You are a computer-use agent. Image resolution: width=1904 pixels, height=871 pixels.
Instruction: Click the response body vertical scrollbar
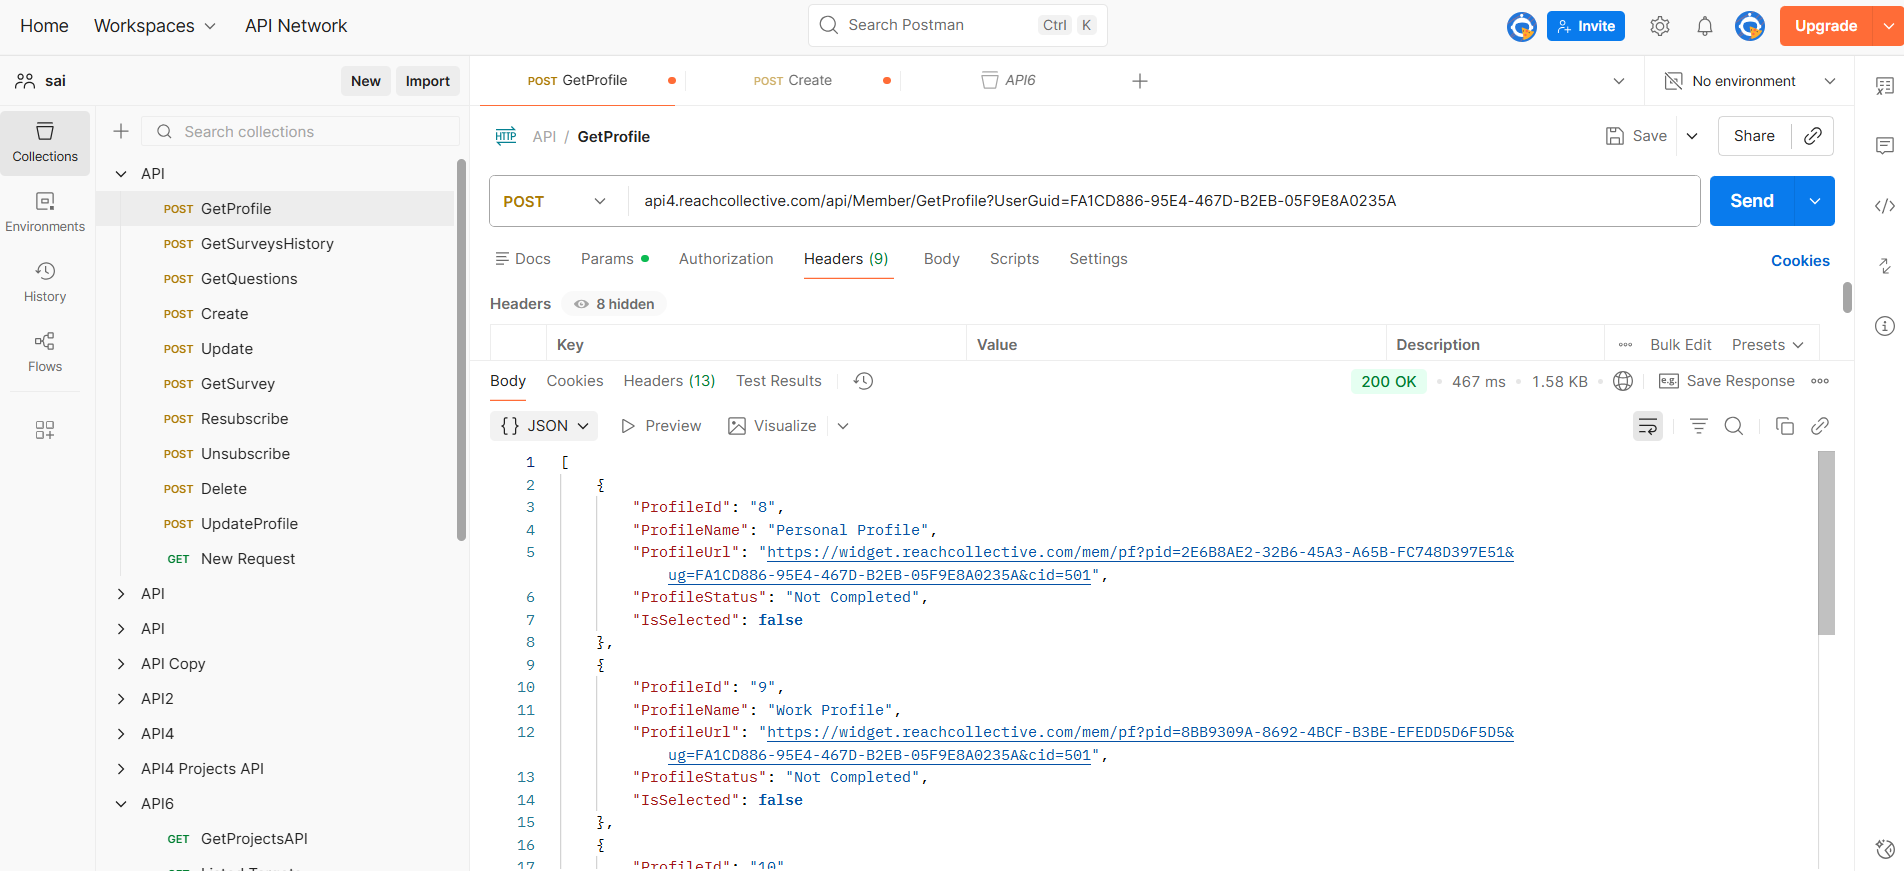coord(1826,543)
